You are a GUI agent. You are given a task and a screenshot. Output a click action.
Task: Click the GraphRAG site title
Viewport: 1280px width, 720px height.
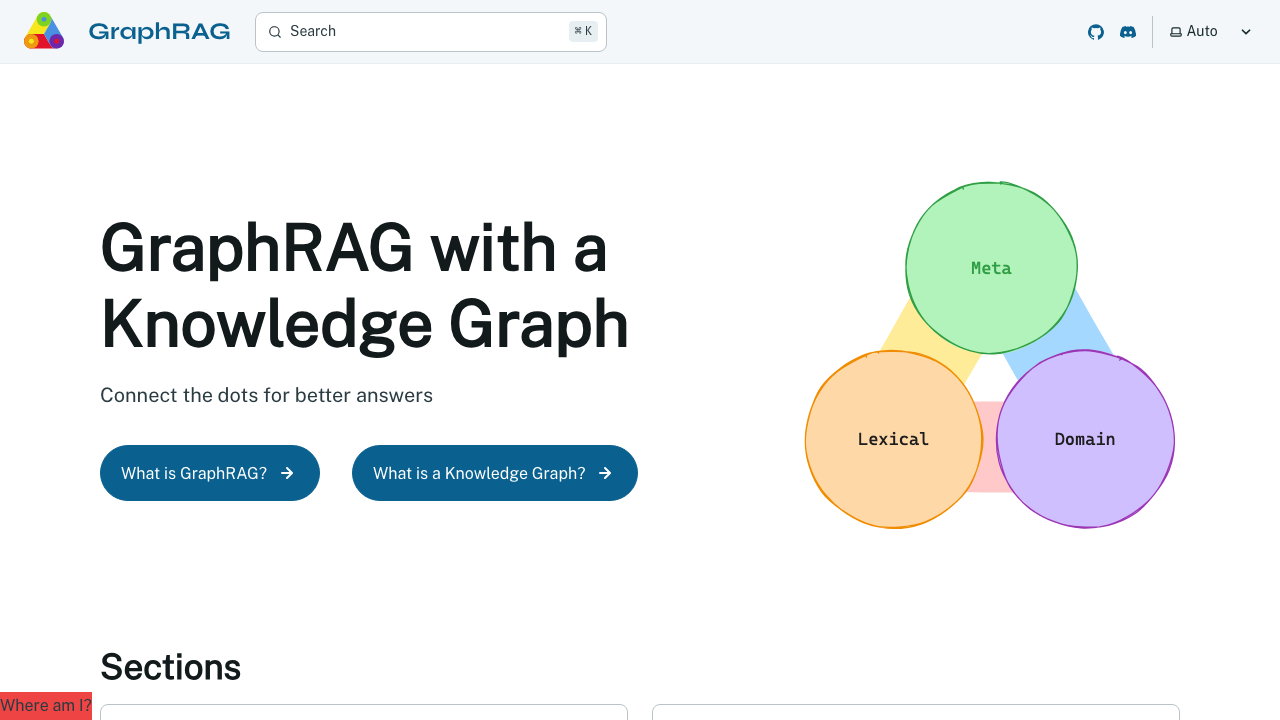click(x=159, y=32)
